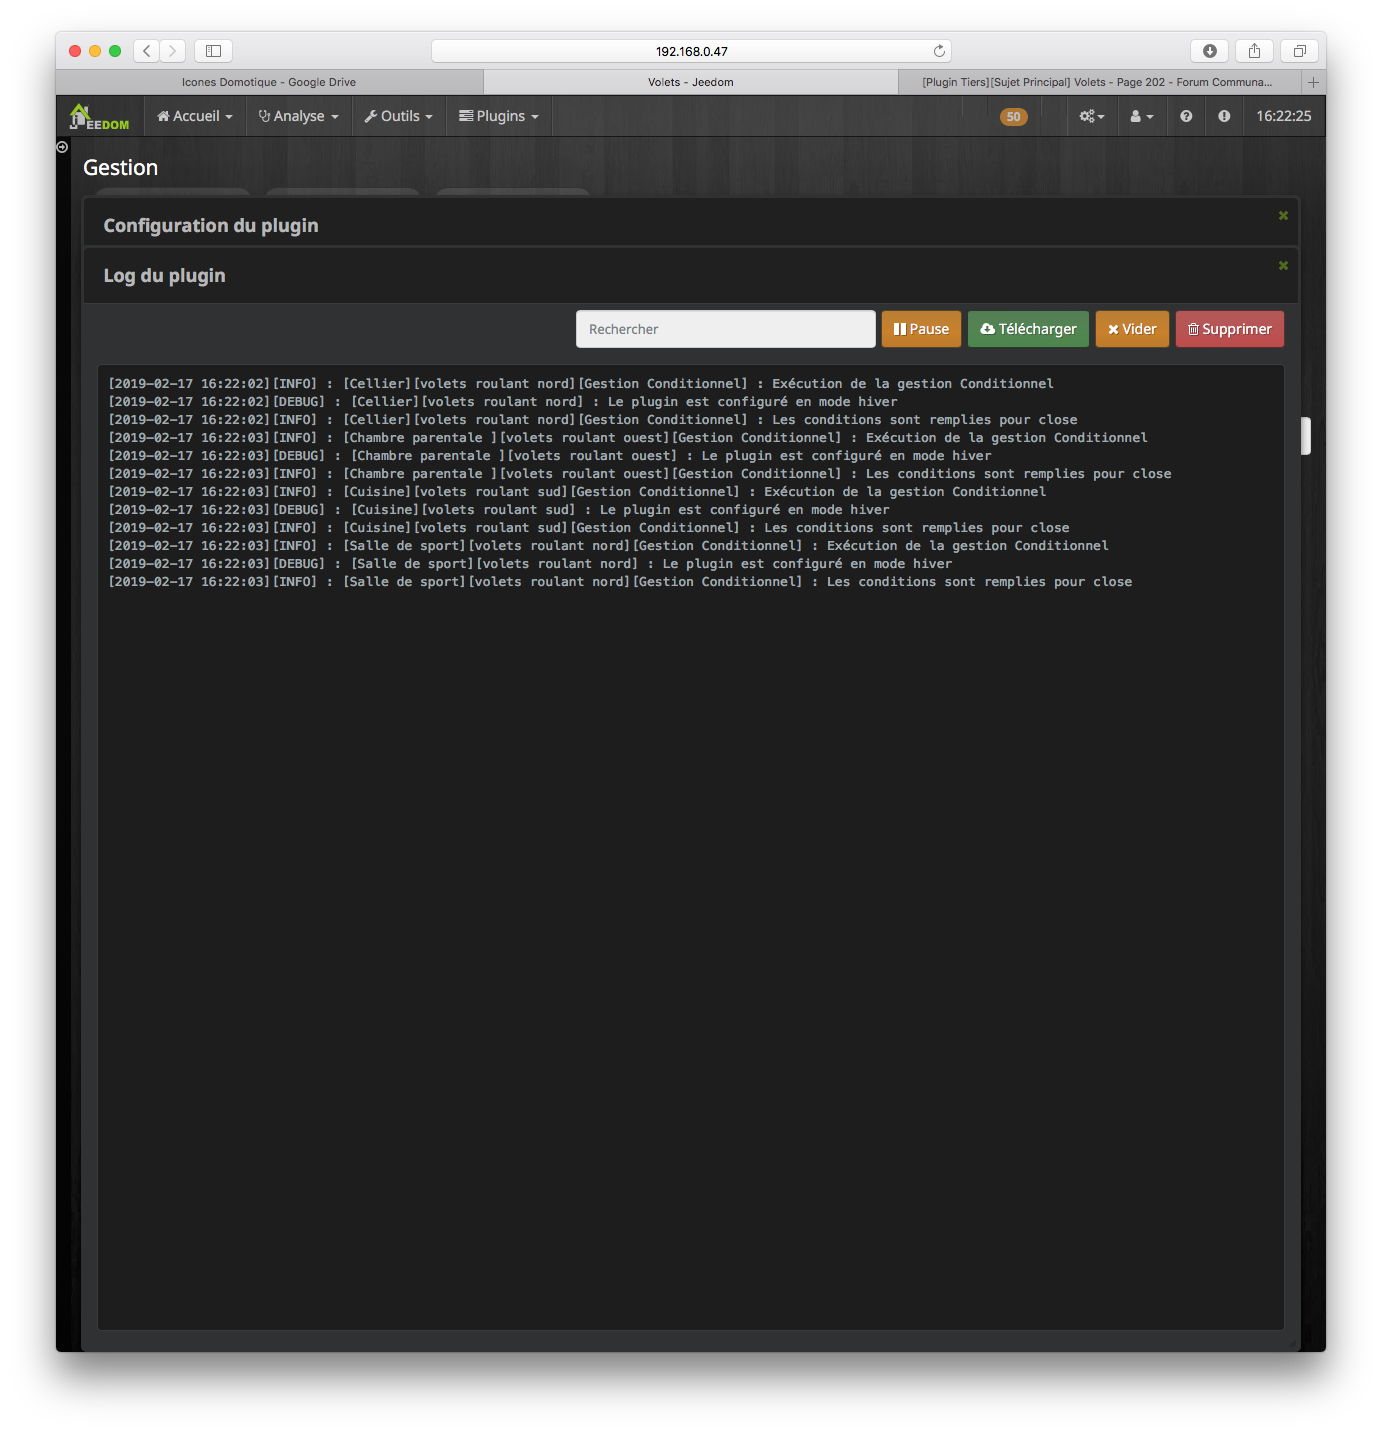Screen dimensions: 1382x1432
Task: Close the Configuration du plugin dialog
Action: tap(1283, 216)
